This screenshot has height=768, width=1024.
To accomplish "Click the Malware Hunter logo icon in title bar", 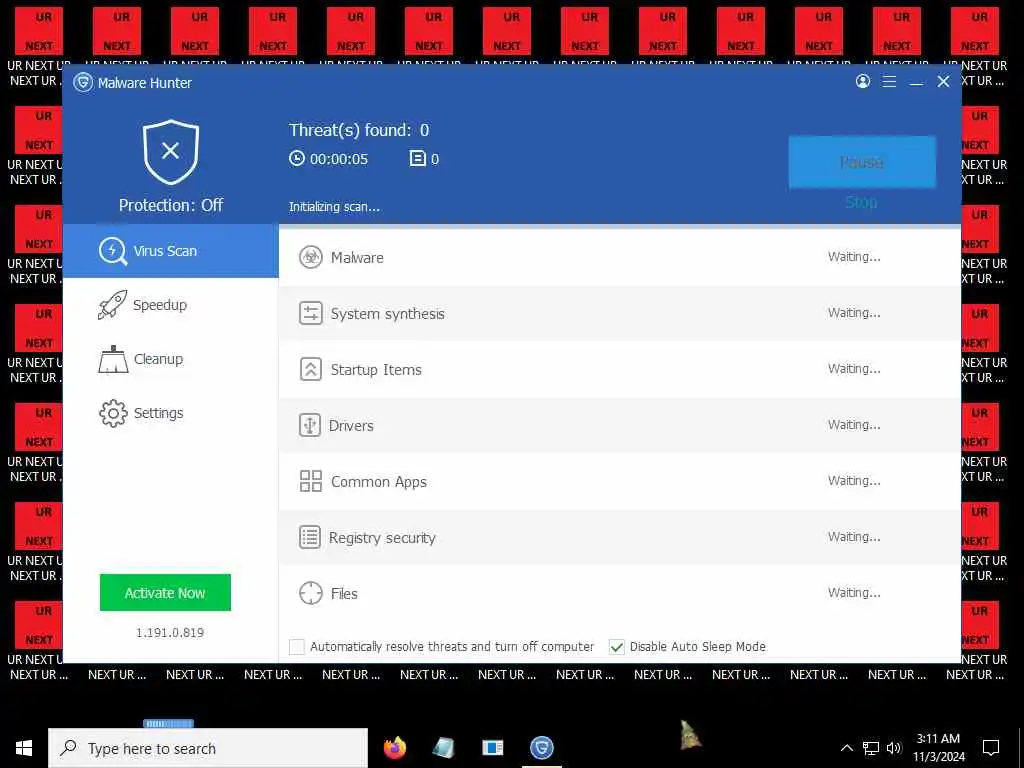I will pos(83,82).
